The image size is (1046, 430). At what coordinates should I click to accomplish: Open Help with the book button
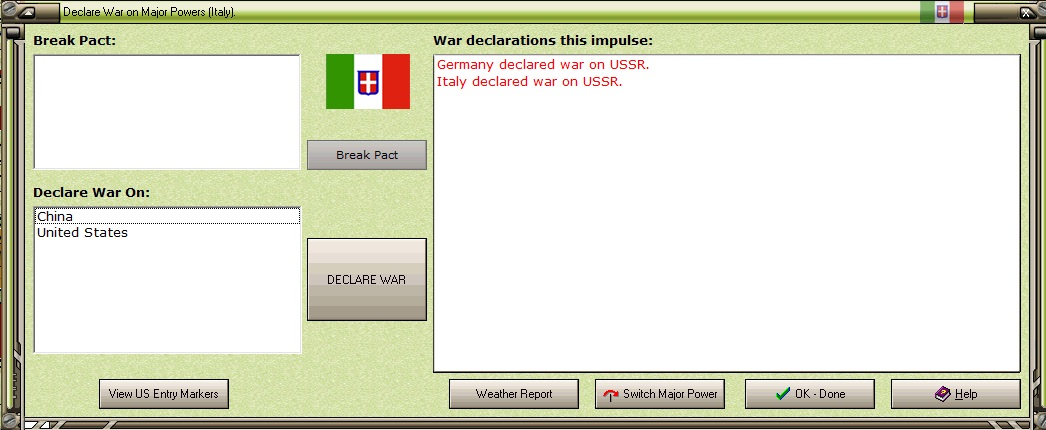pyautogui.click(x=955, y=394)
